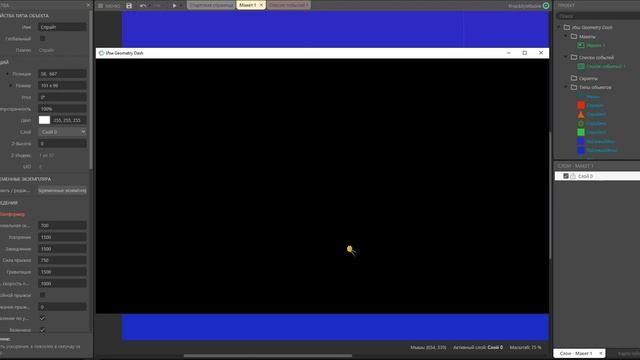This screenshot has width=640, height=360.
Task: Collapse the root project folder Игра Geometry Dash
Action: tap(559, 27)
